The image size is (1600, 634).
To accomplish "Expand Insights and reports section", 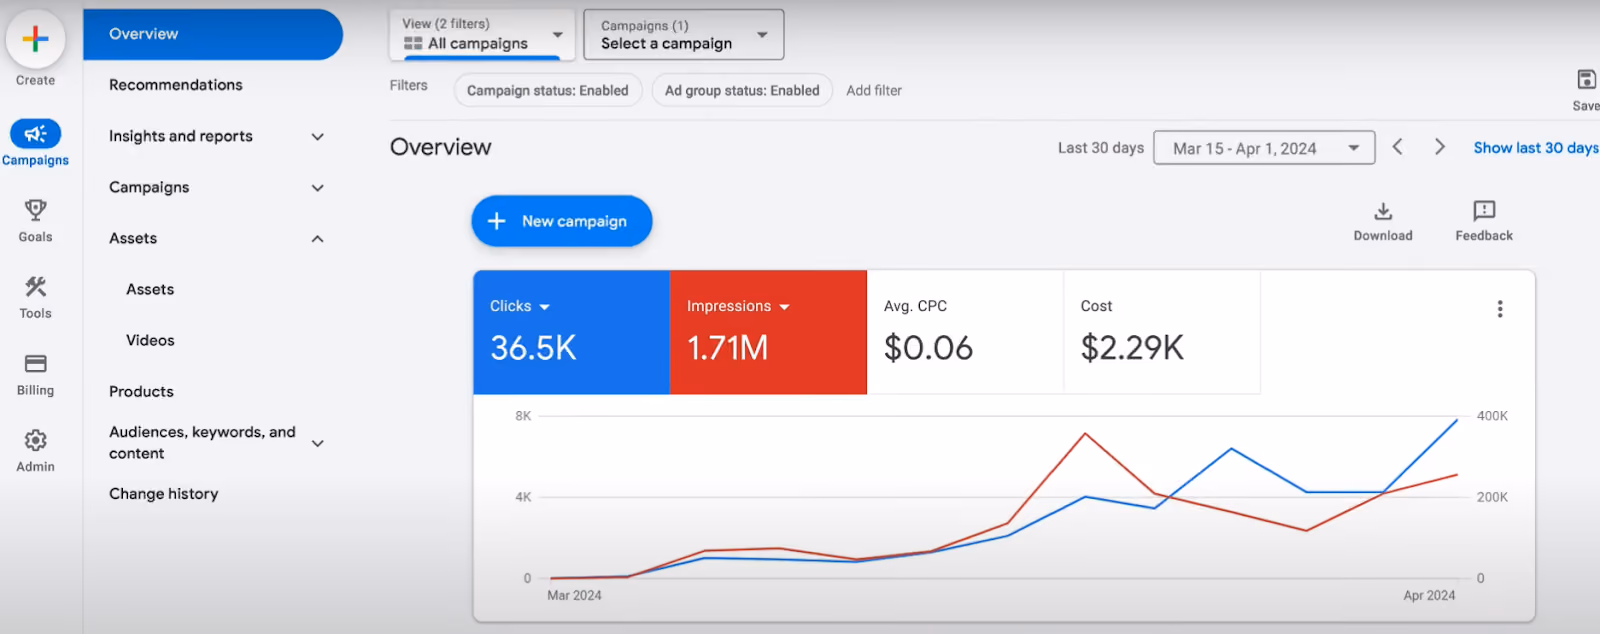I will (x=317, y=137).
